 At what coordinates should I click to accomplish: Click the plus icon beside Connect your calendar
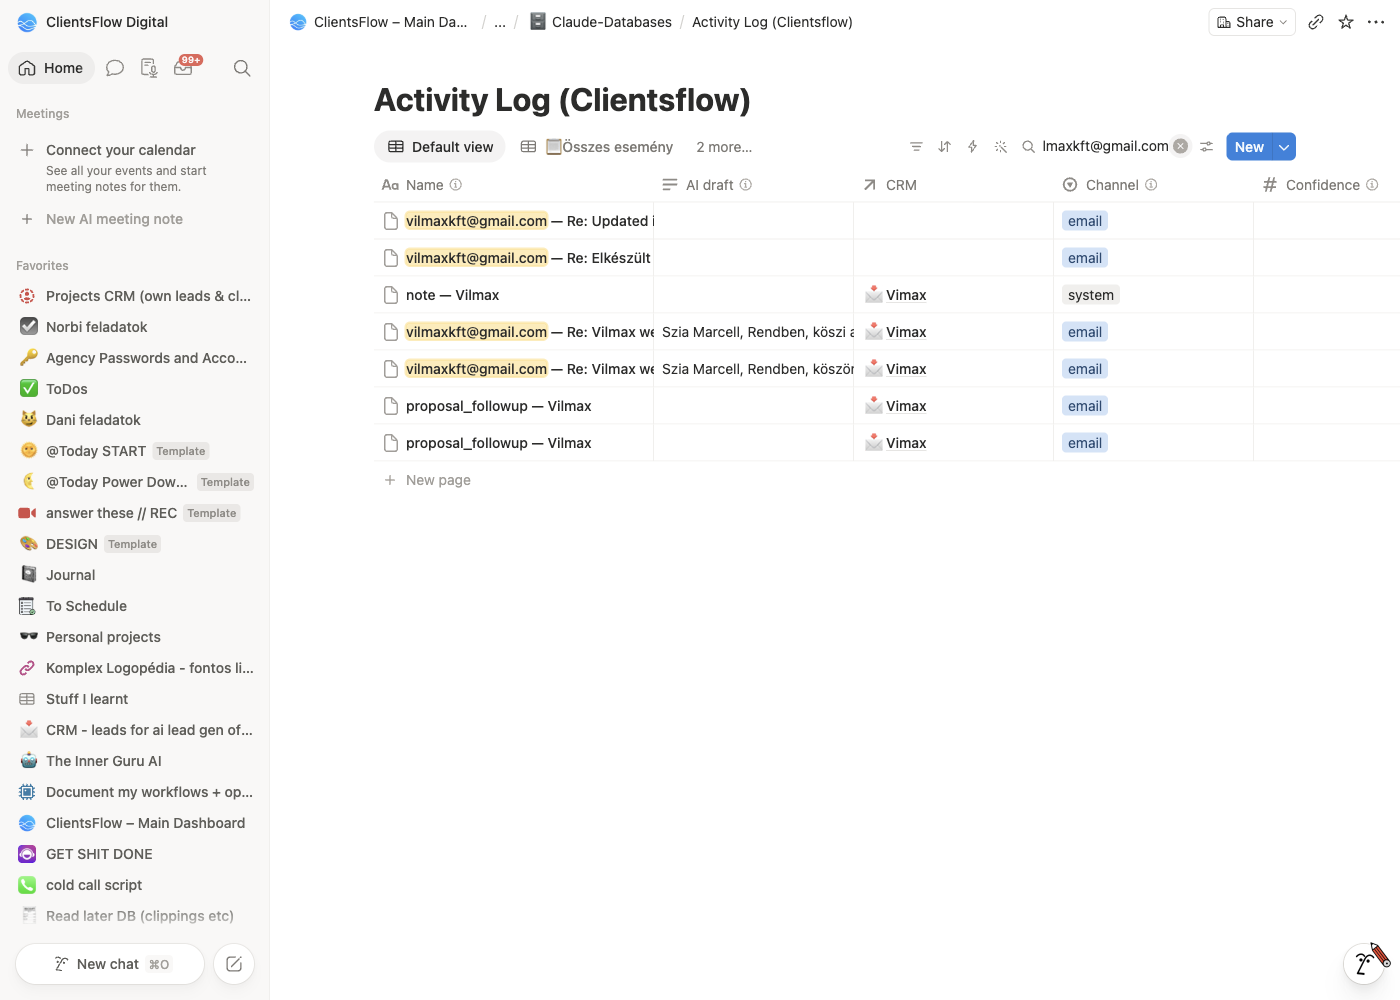(x=27, y=150)
